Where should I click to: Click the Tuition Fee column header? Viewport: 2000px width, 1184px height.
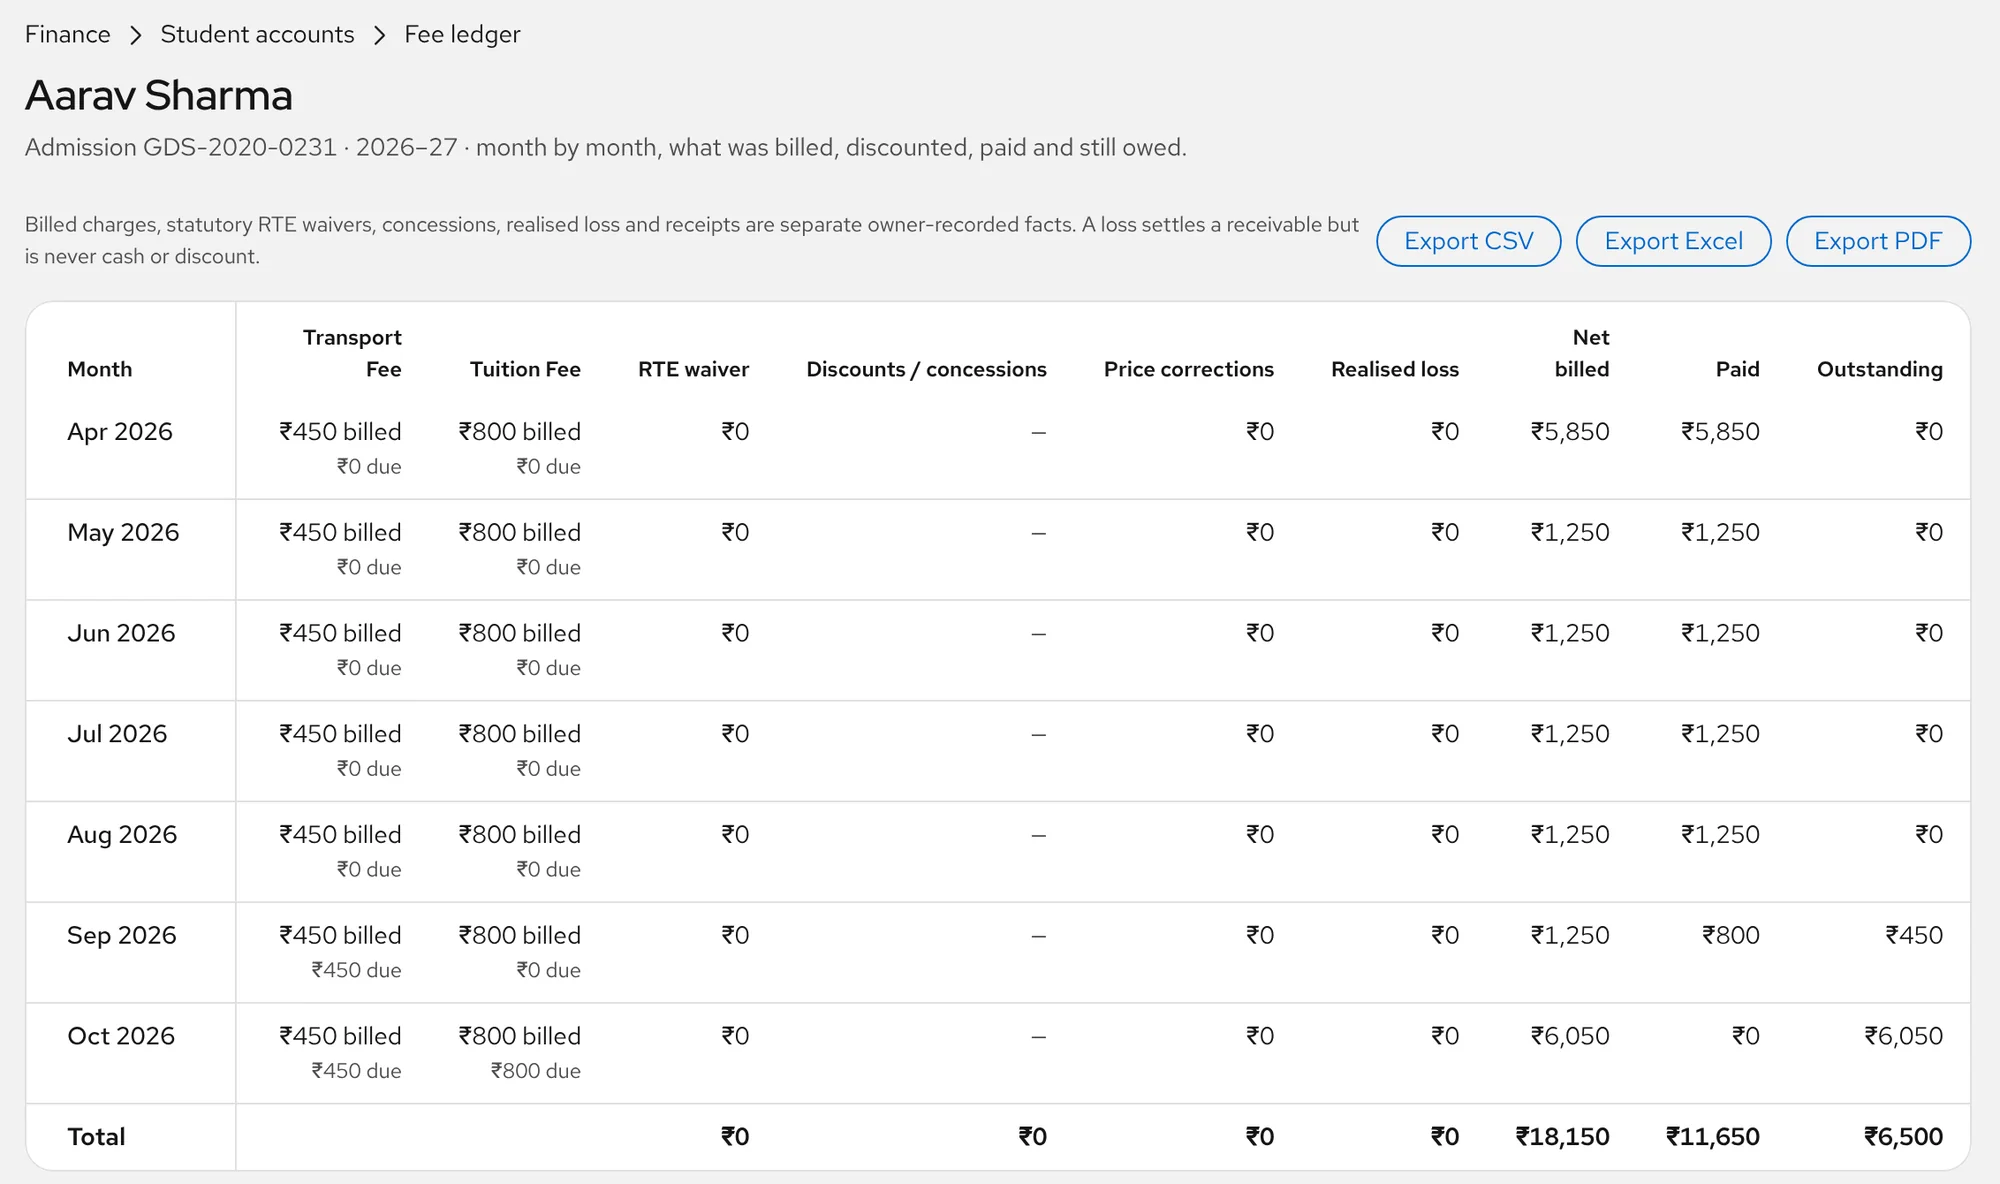525,369
